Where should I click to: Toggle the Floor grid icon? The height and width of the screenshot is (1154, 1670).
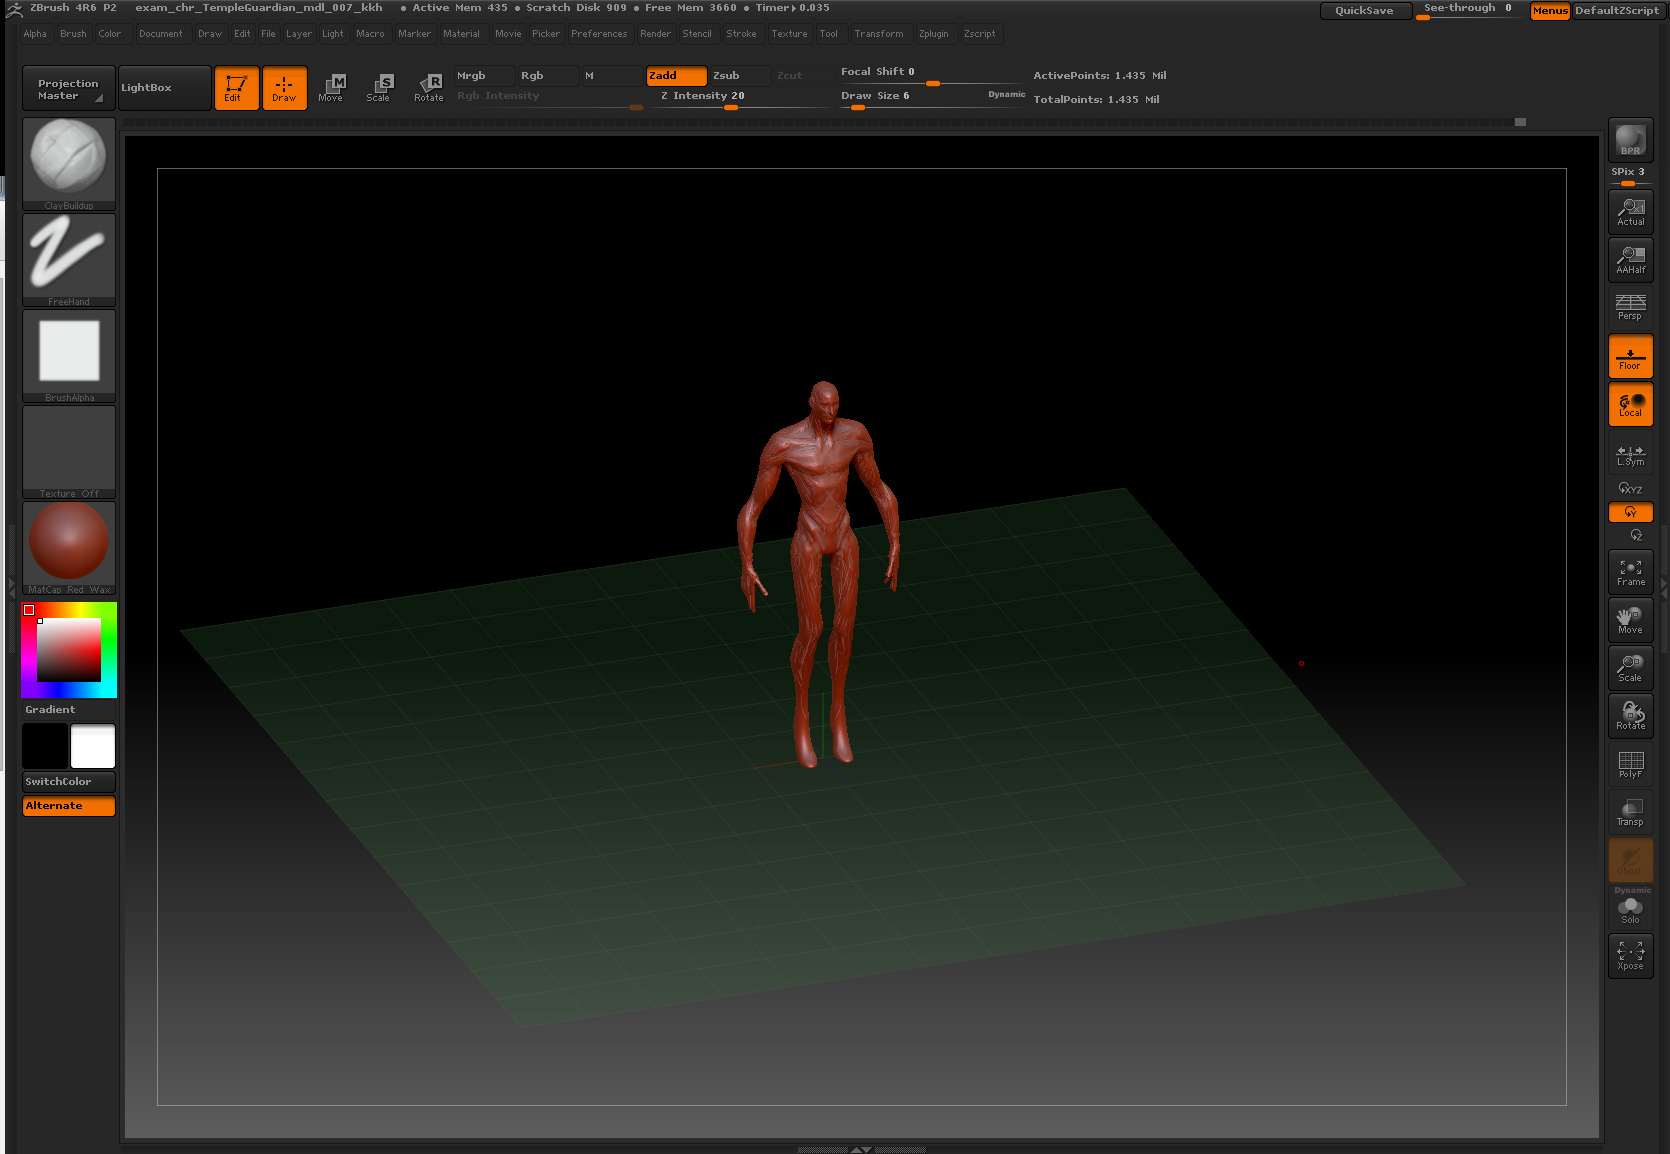tap(1630, 355)
